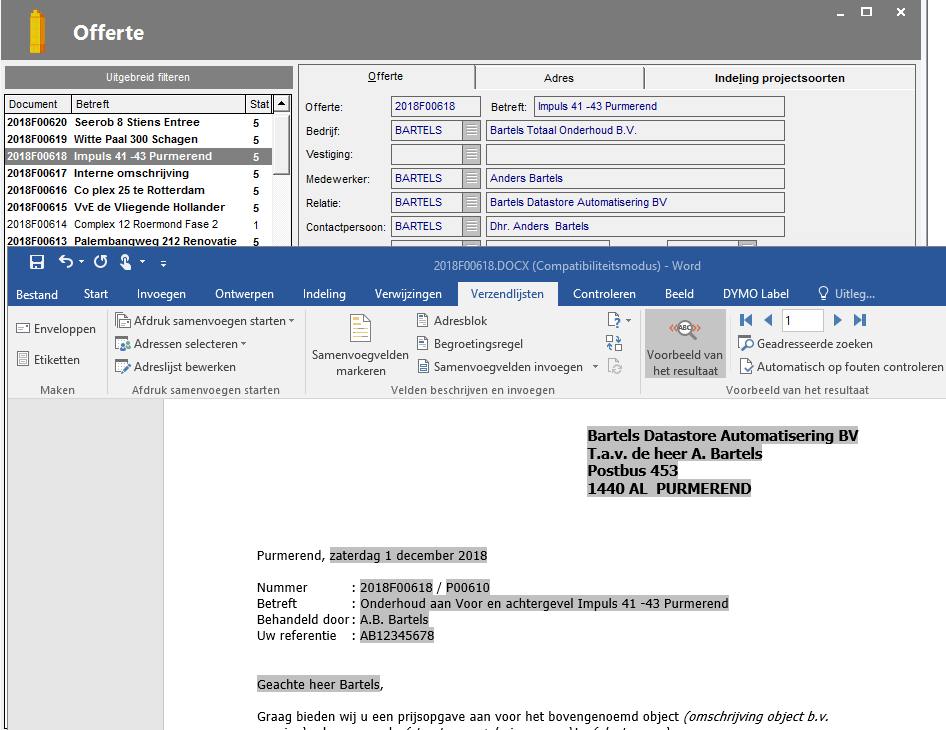
Task: Open the DYMO Label tab
Action: (x=755, y=294)
